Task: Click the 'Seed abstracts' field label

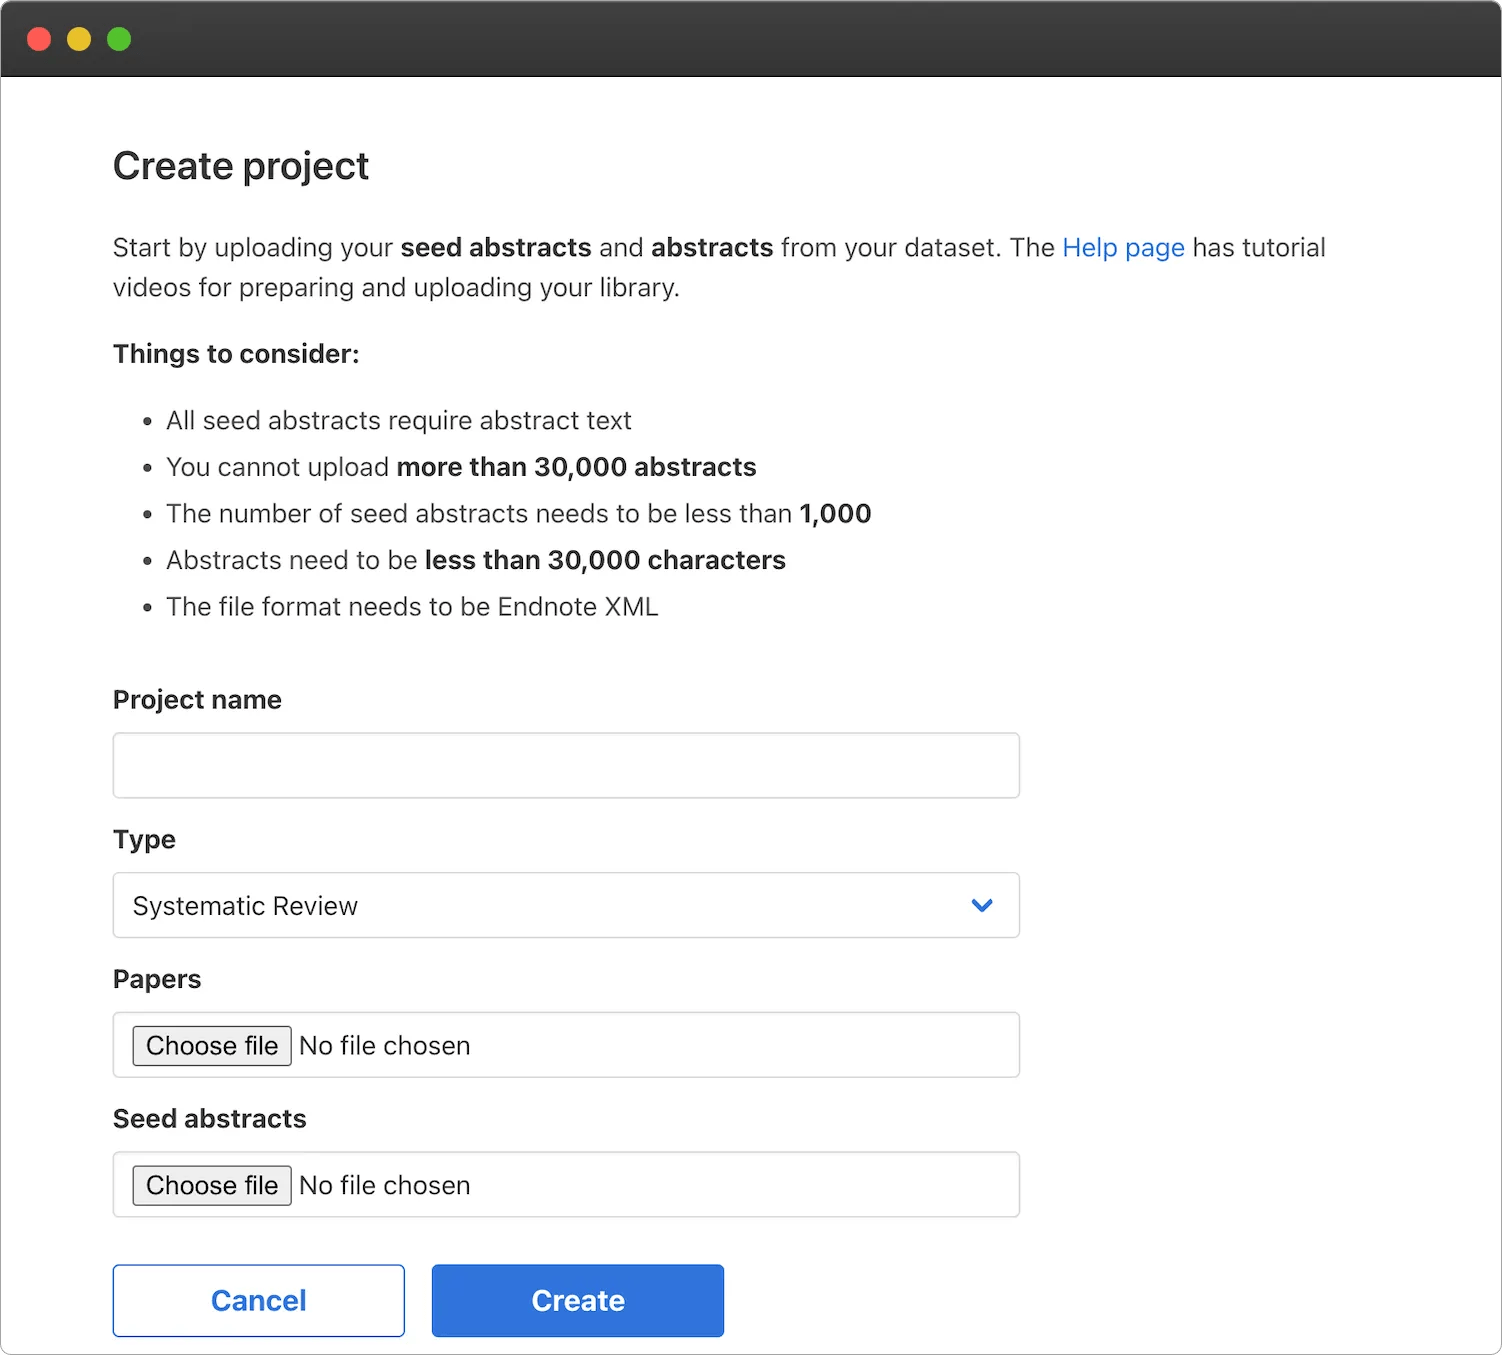Action: point(210,1118)
